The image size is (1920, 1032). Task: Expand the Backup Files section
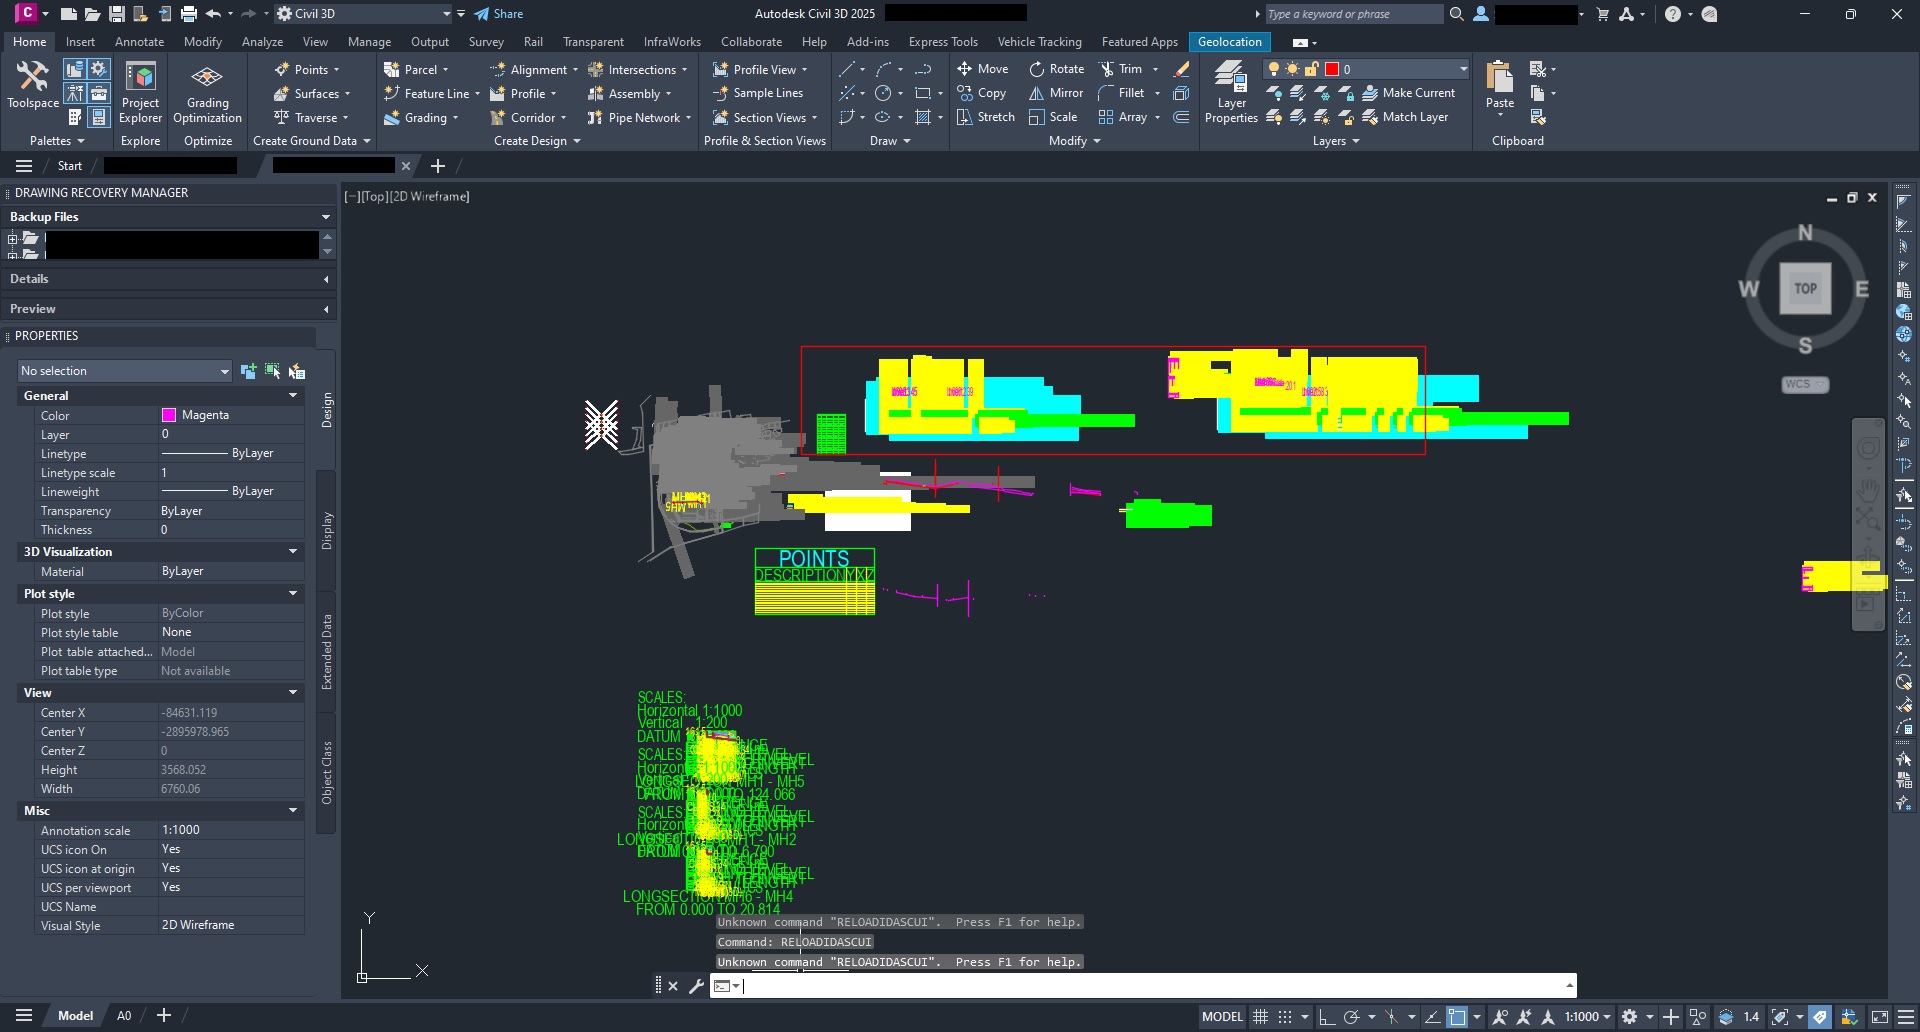[325, 216]
